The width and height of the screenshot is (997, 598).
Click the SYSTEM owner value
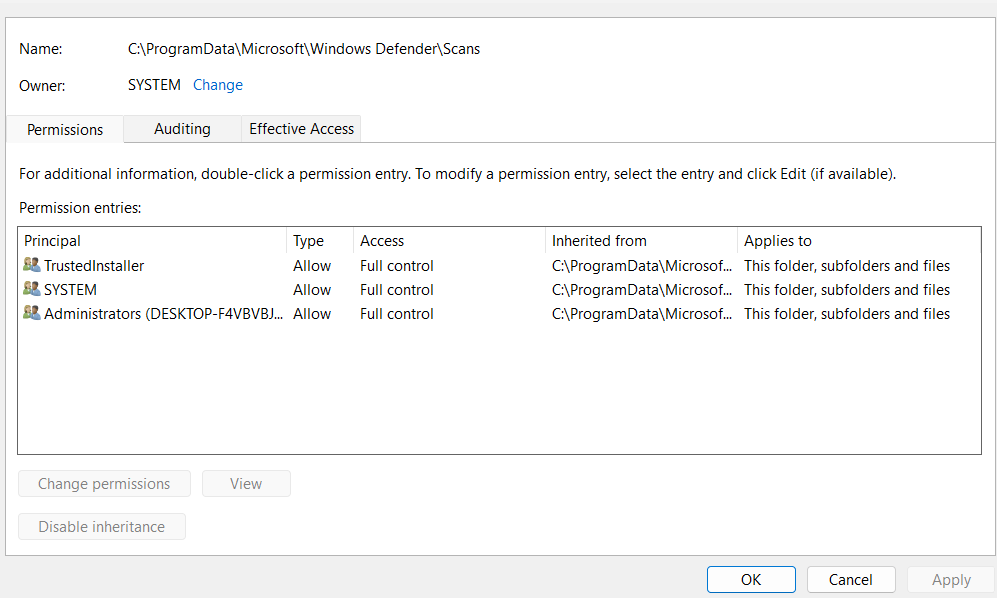point(154,85)
